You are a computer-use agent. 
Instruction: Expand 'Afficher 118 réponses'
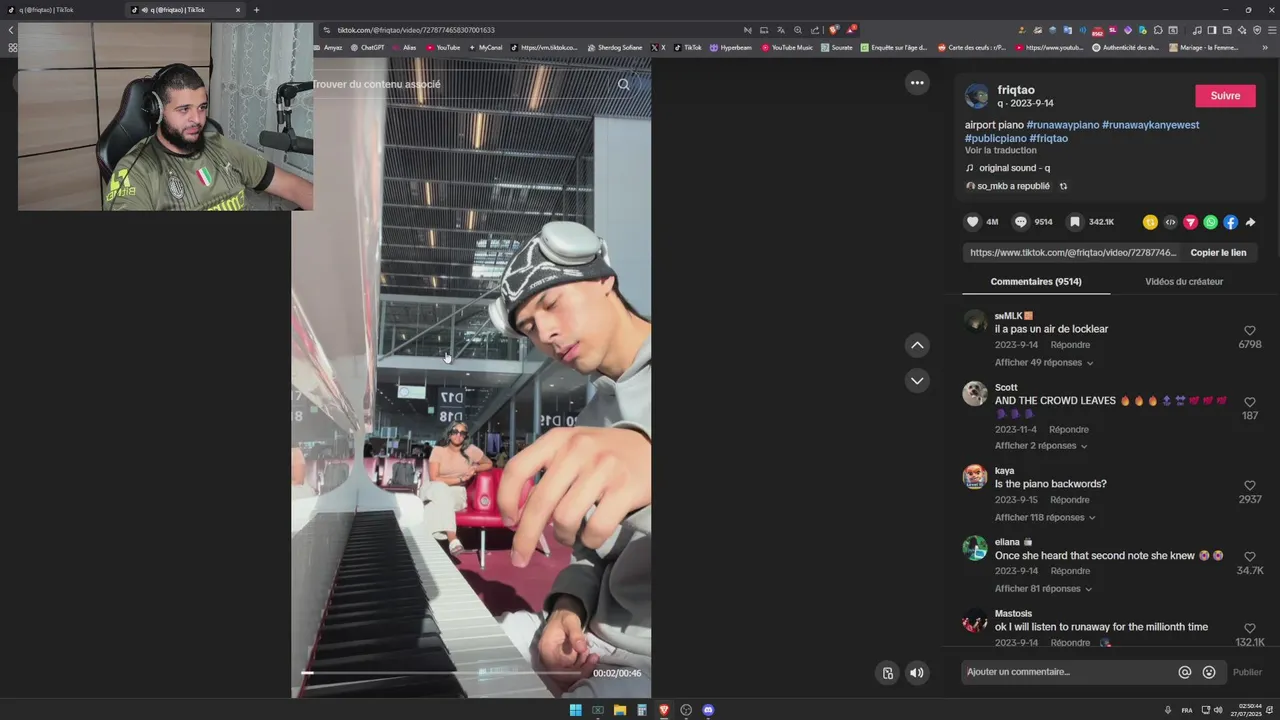pos(1045,518)
